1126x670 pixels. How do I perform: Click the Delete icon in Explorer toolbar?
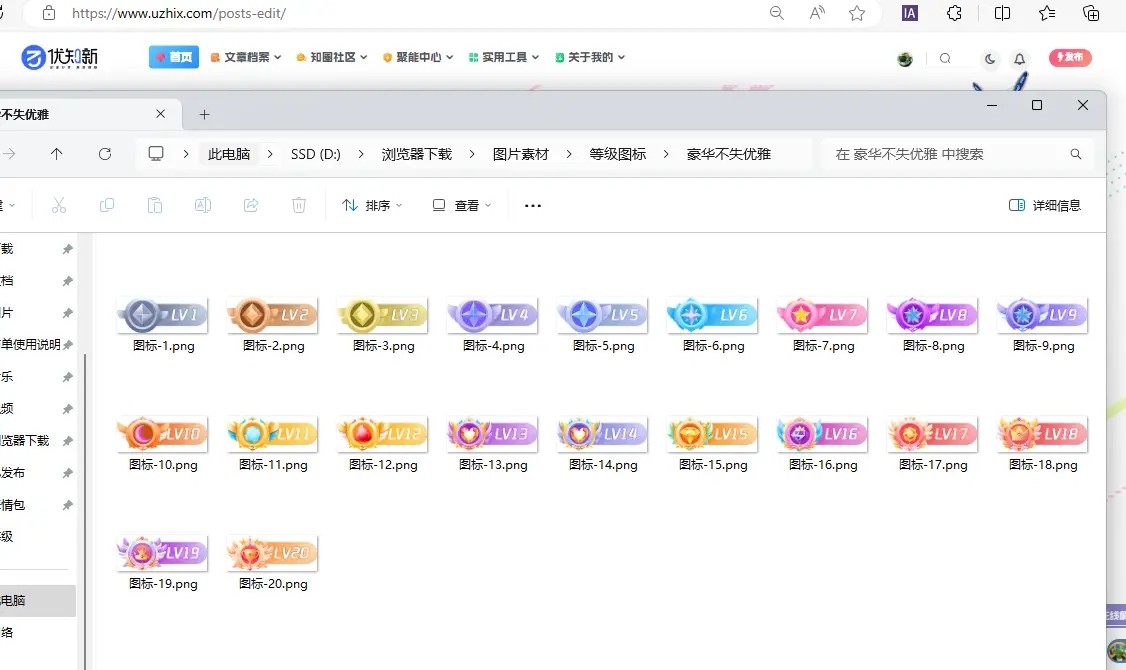(x=297, y=205)
